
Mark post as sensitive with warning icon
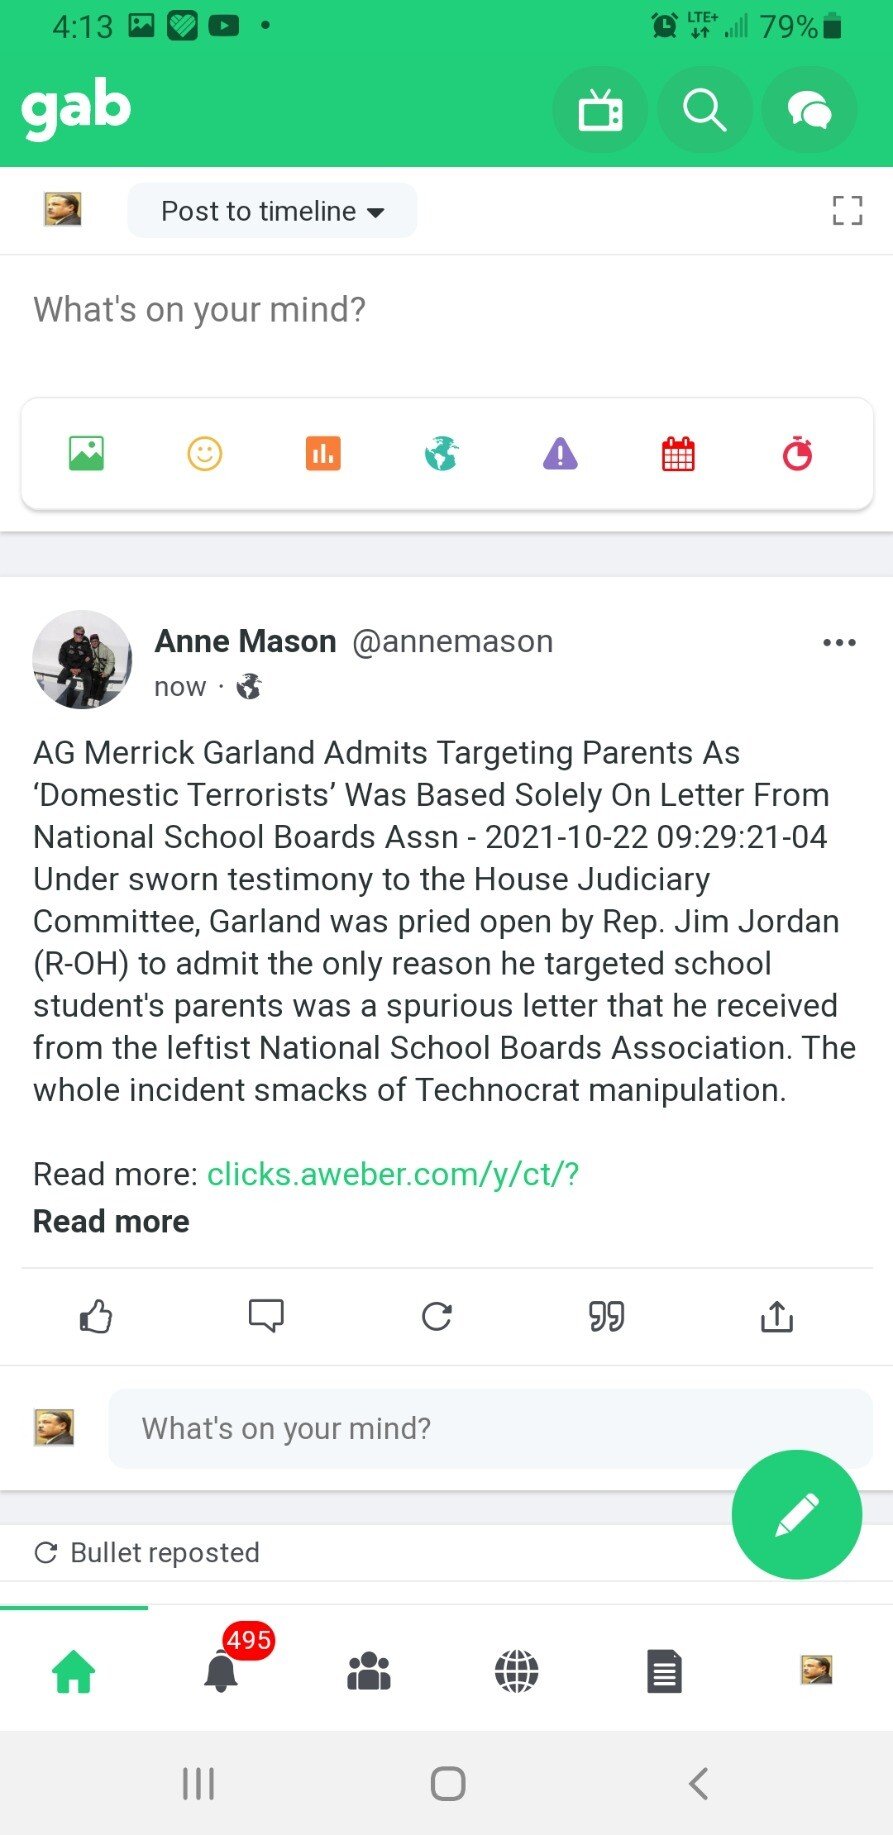point(560,454)
